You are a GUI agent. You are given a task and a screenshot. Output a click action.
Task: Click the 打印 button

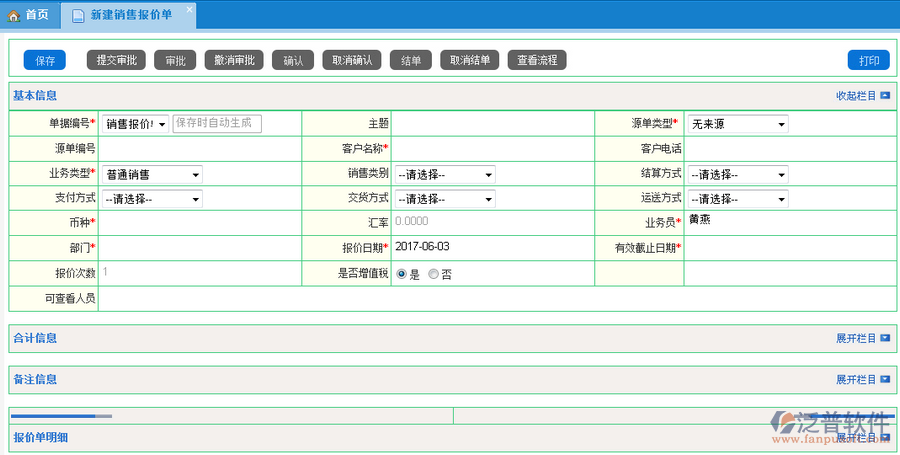click(868, 60)
